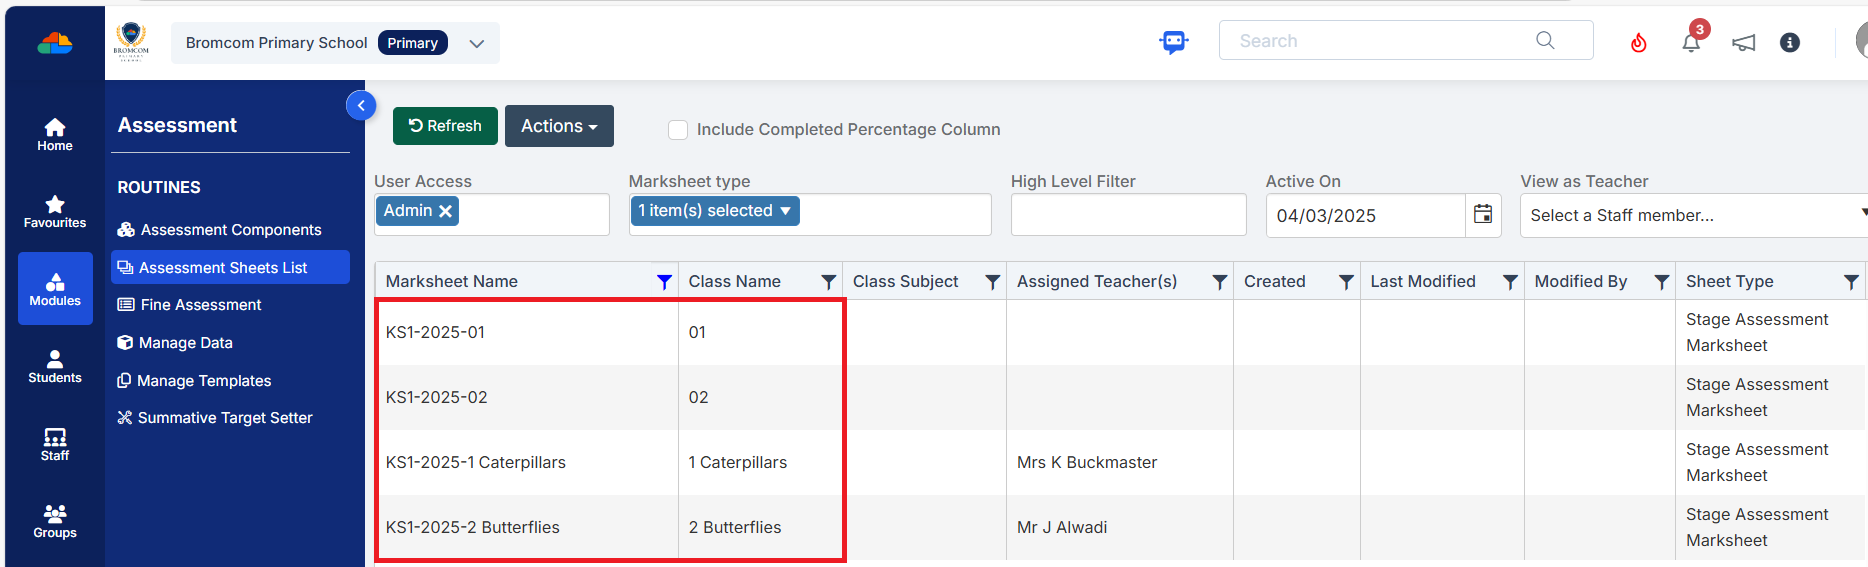The width and height of the screenshot is (1868, 567).
Task: Click the chatbot assistant icon
Action: coord(1173,42)
